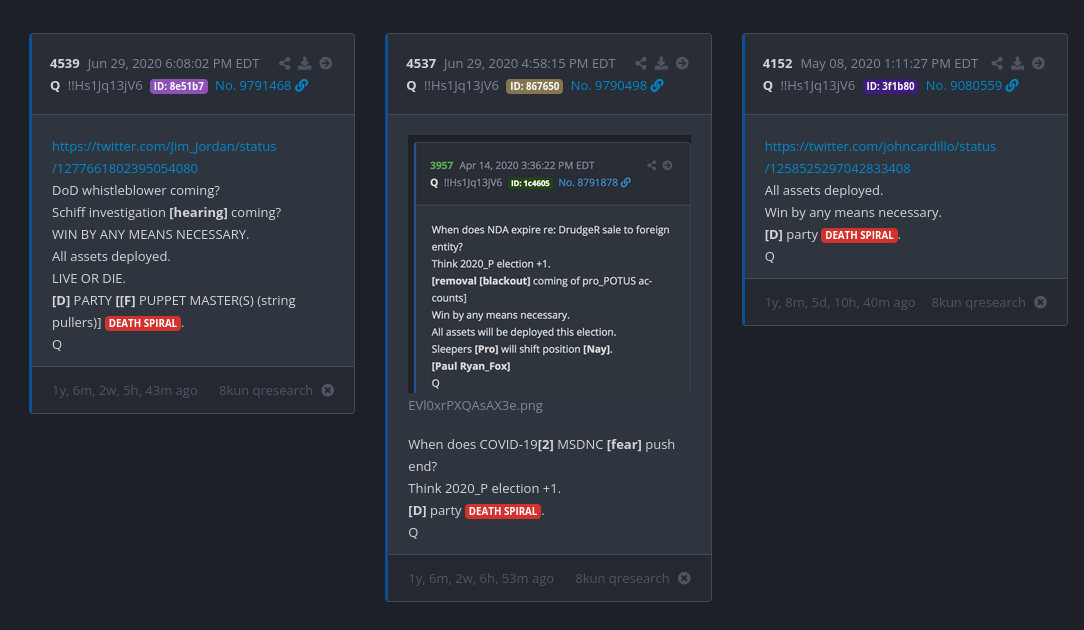The height and width of the screenshot is (630, 1084).
Task: Click the ID: 867650 tan badge
Action: point(534,86)
